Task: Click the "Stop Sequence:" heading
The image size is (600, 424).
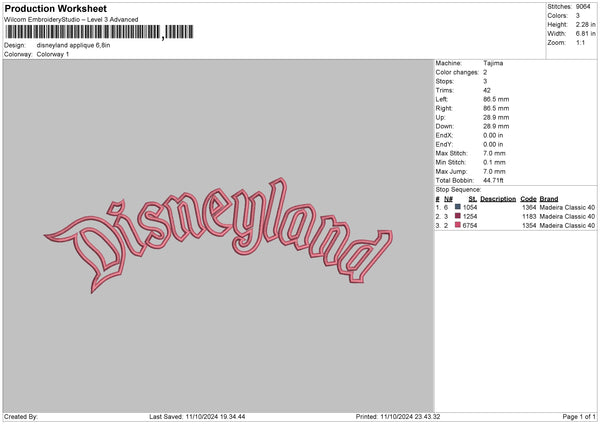Action: point(458,189)
